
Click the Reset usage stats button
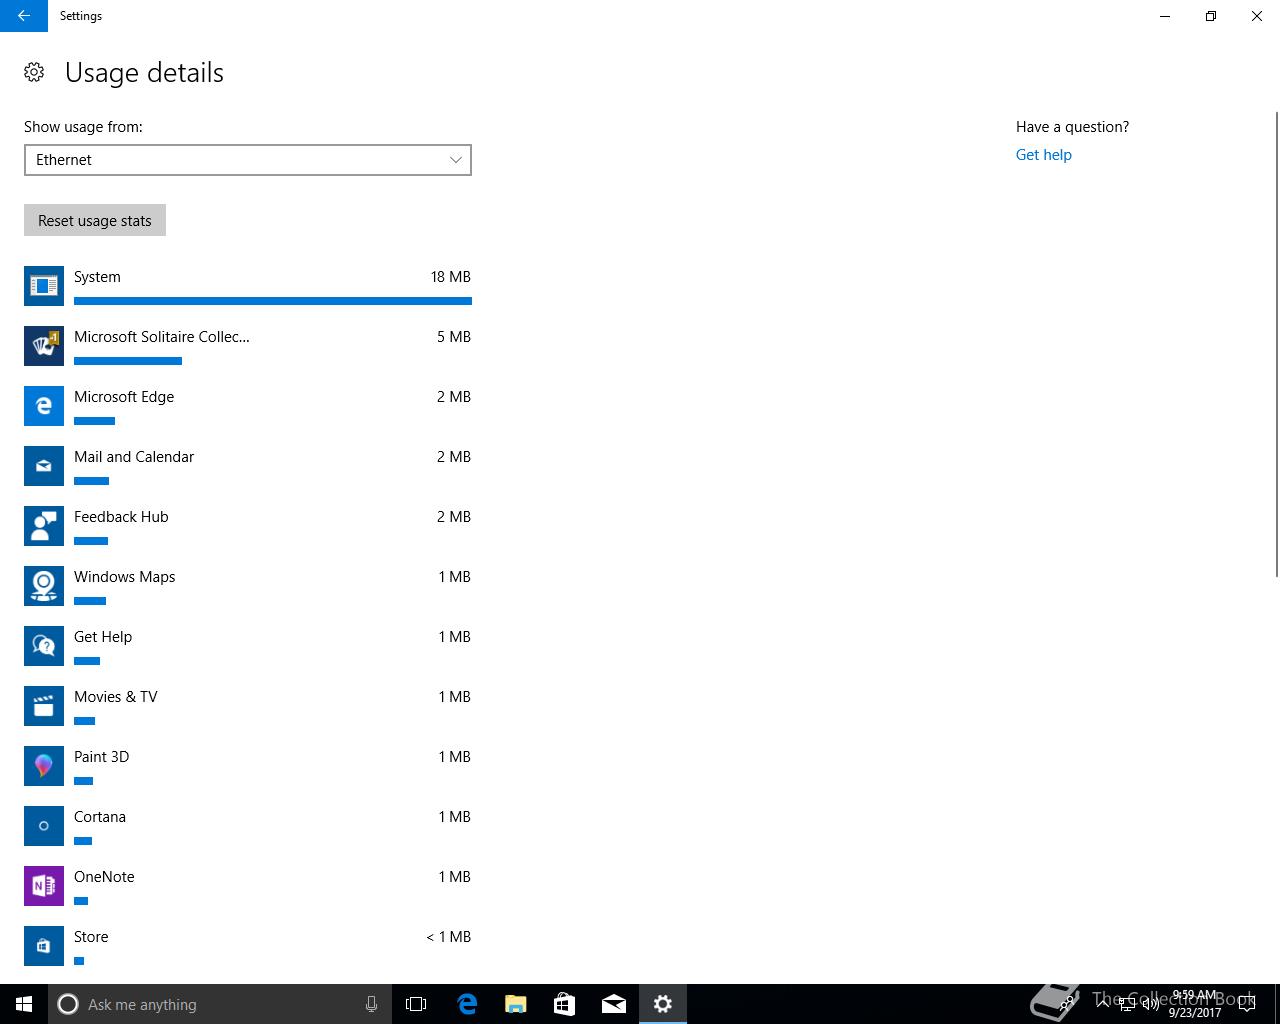point(95,221)
